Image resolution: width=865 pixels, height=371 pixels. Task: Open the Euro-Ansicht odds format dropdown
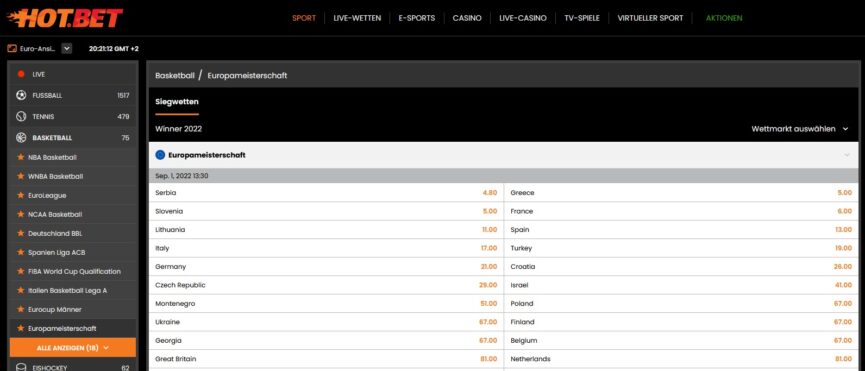(x=67, y=49)
